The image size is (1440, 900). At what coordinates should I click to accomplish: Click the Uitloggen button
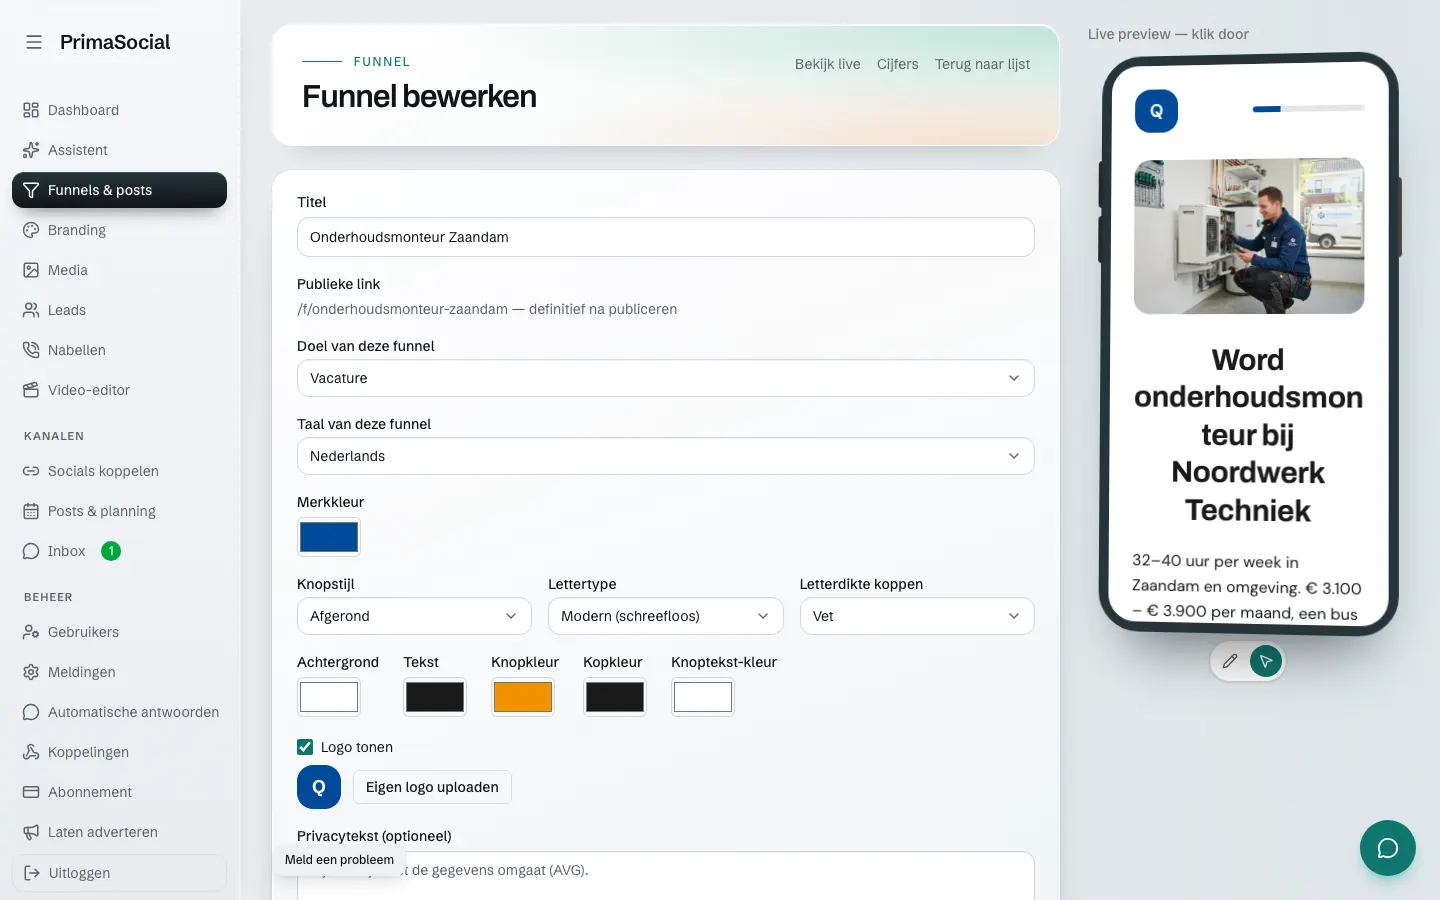click(119, 873)
